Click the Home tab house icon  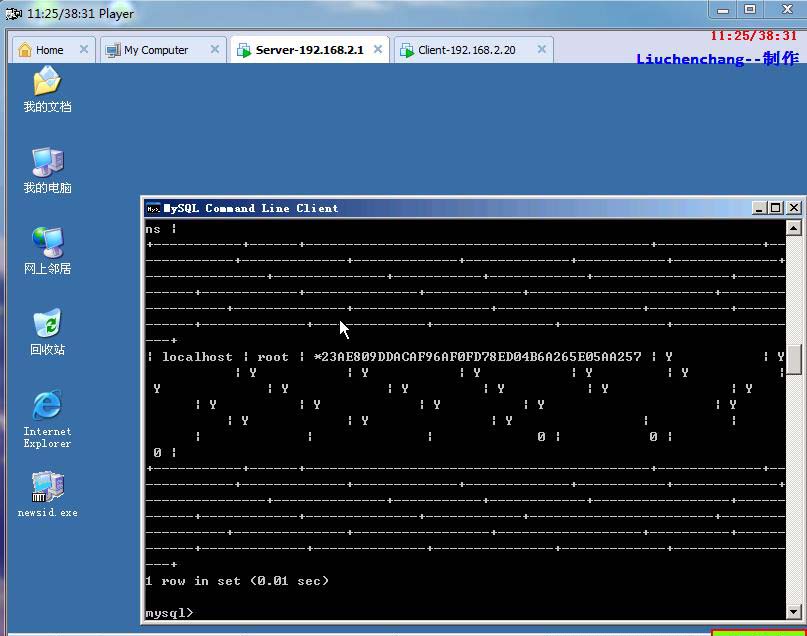coord(24,50)
